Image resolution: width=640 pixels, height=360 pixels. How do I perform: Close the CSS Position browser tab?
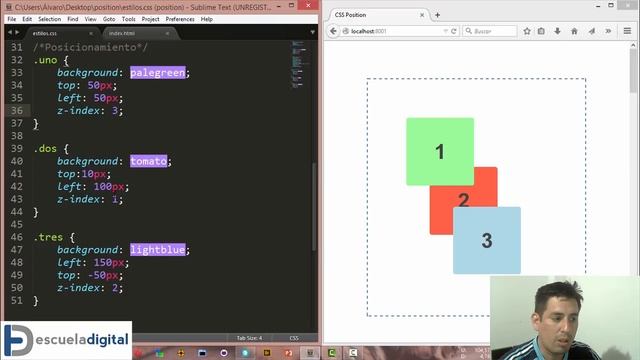coord(422,15)
